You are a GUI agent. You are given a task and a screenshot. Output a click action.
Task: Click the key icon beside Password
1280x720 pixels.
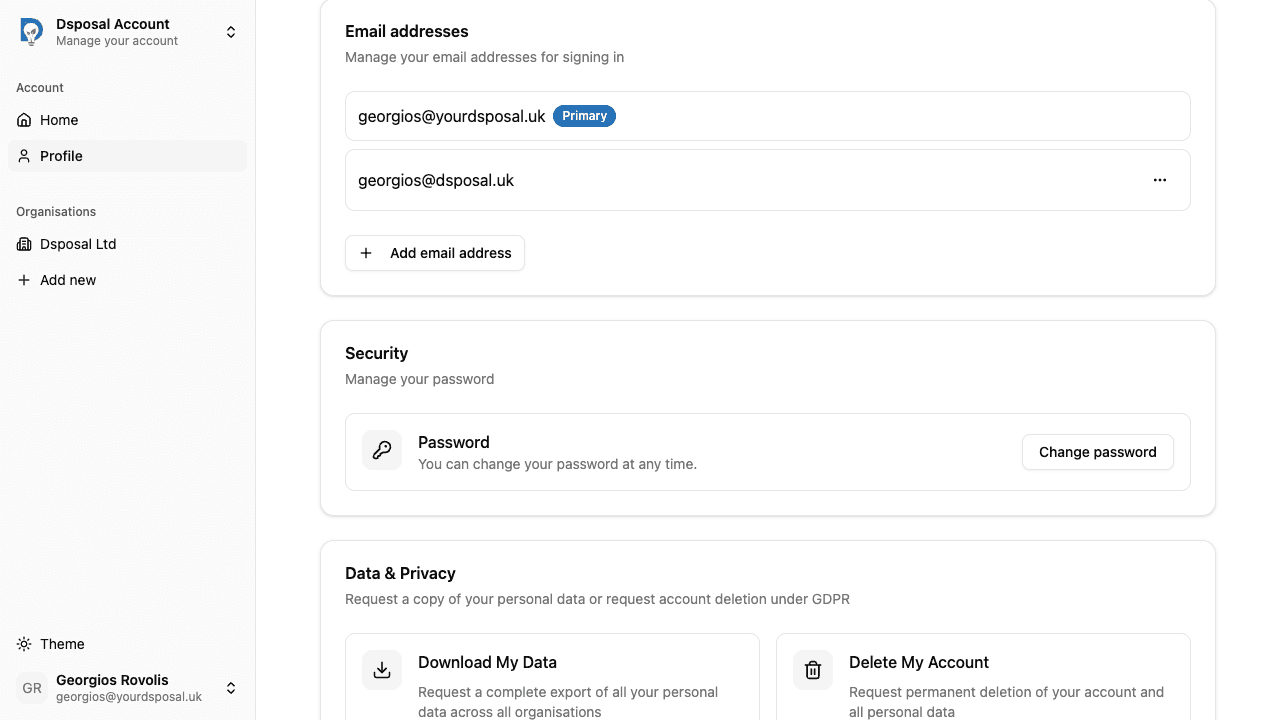(381, 450)
